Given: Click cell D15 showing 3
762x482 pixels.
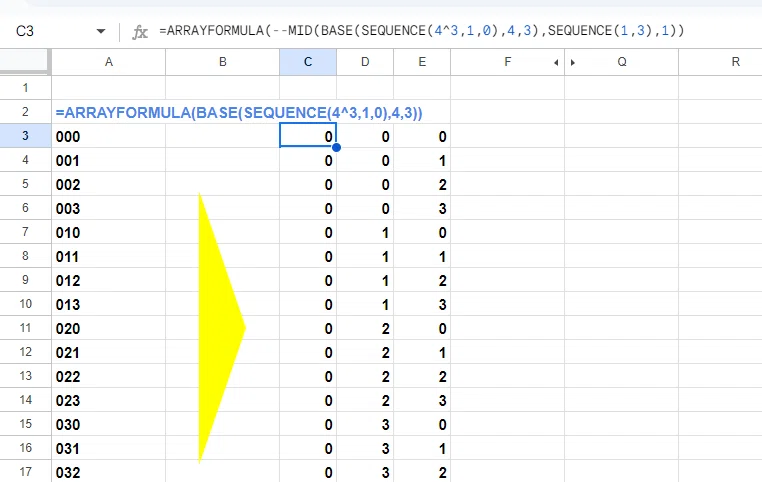Looking at the screenshot, I should click(x=365, y=424).
